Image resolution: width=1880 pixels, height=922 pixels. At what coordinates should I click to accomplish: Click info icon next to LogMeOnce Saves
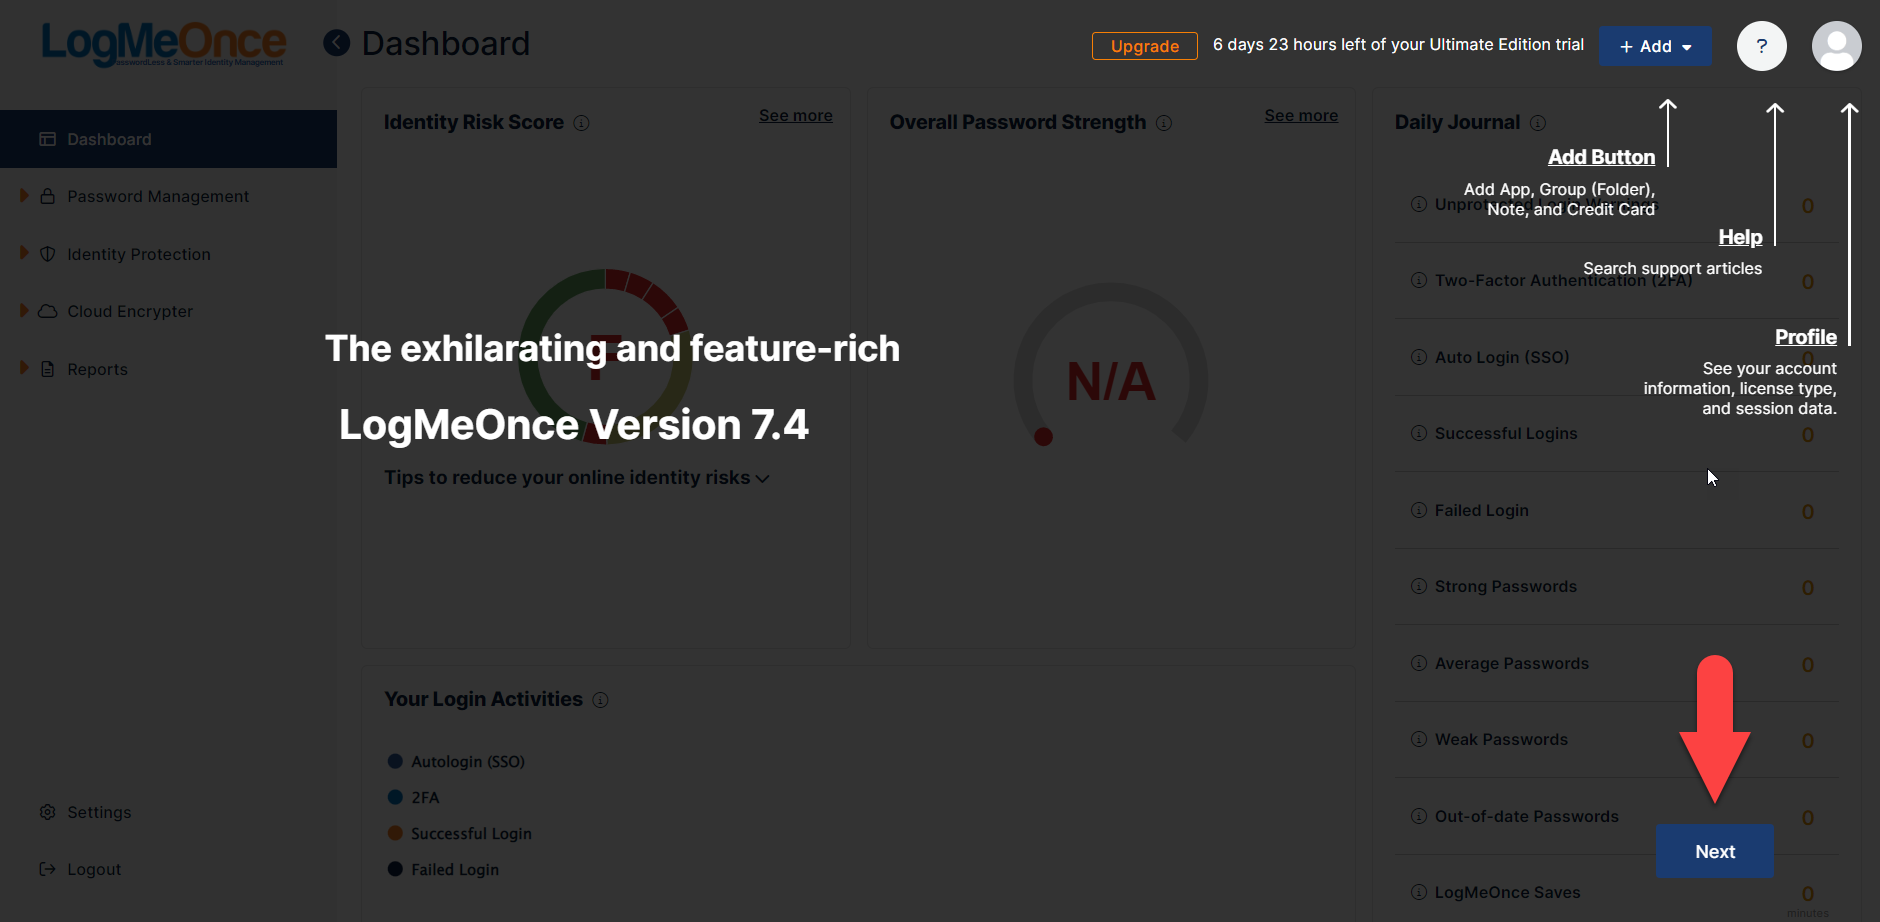click(x=1418, y=892)
